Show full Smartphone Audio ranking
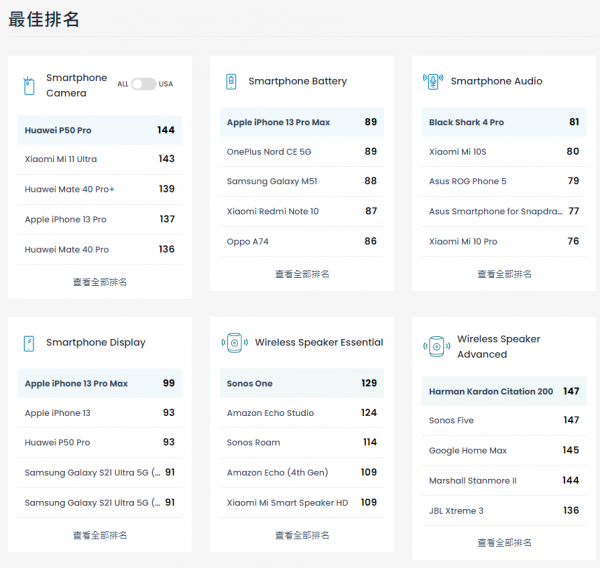The height and width of the screenshot is (568, 600). click(504, 274)
